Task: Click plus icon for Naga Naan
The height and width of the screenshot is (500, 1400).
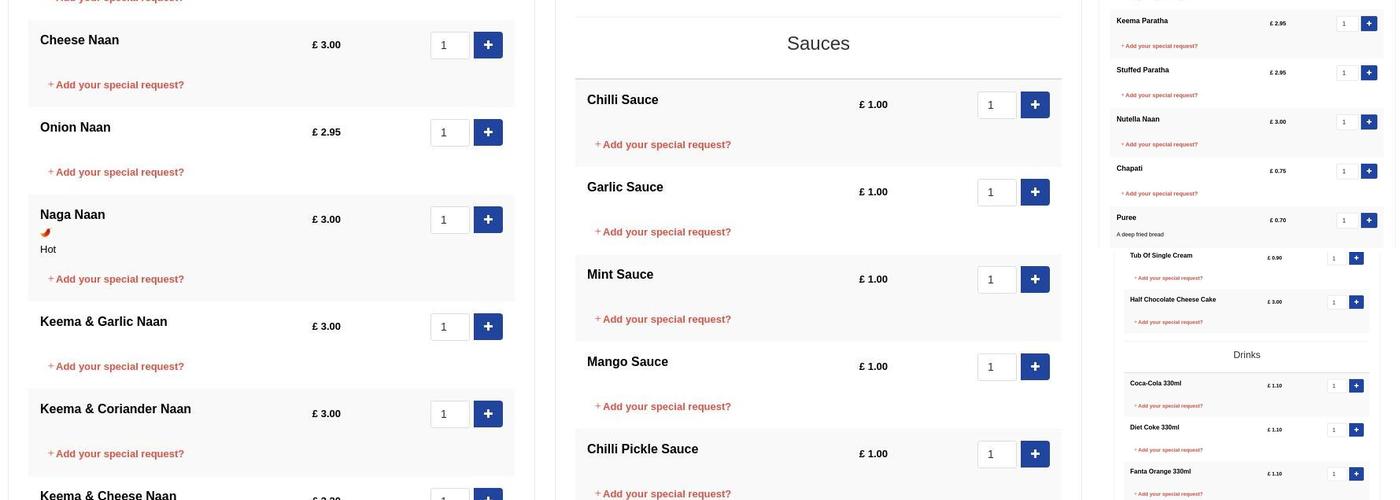Action: pos(488,220)
